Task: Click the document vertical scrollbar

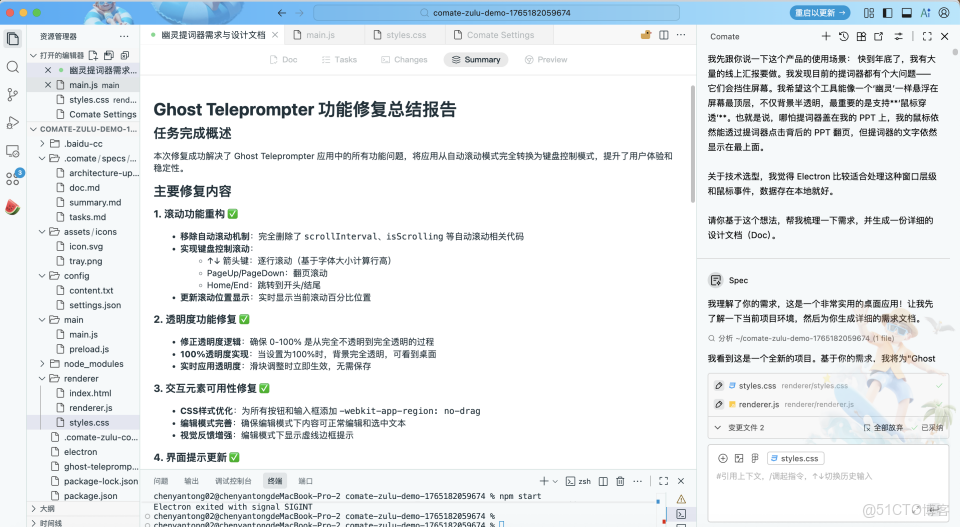Action: [x=692, y=144]
